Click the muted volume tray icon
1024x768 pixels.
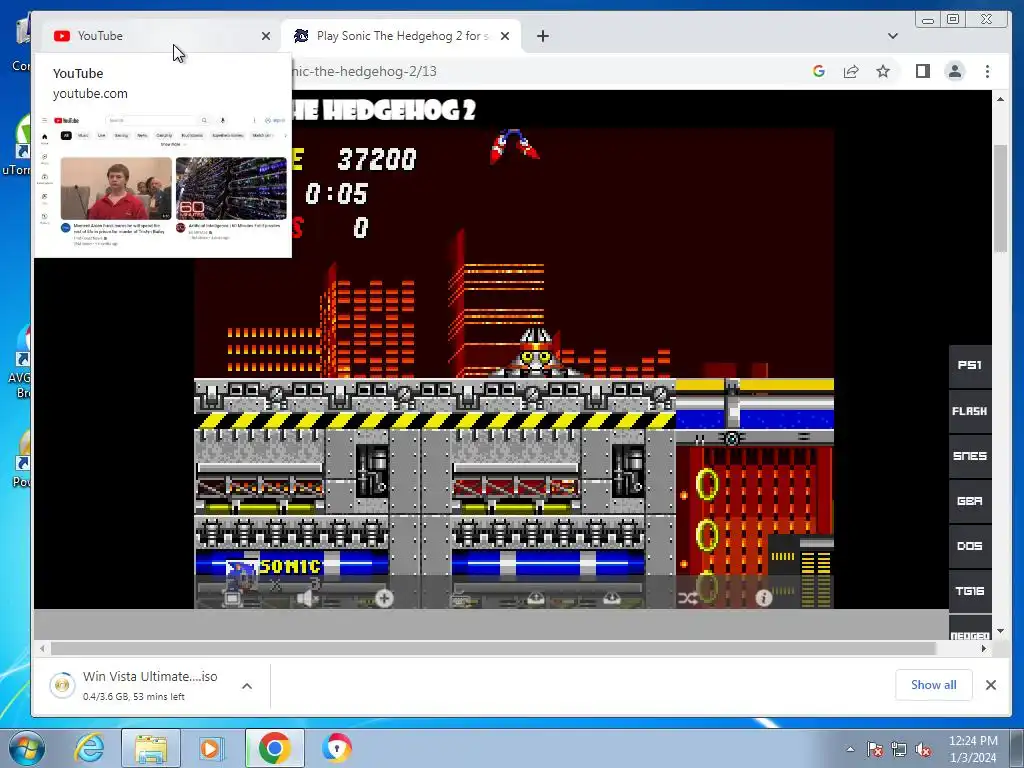(x=923, y=750)
